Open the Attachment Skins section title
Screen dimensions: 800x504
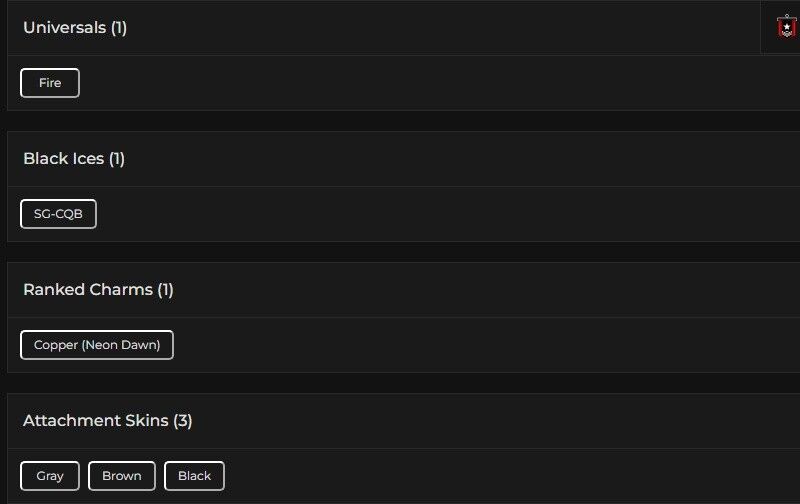(95, 421)
